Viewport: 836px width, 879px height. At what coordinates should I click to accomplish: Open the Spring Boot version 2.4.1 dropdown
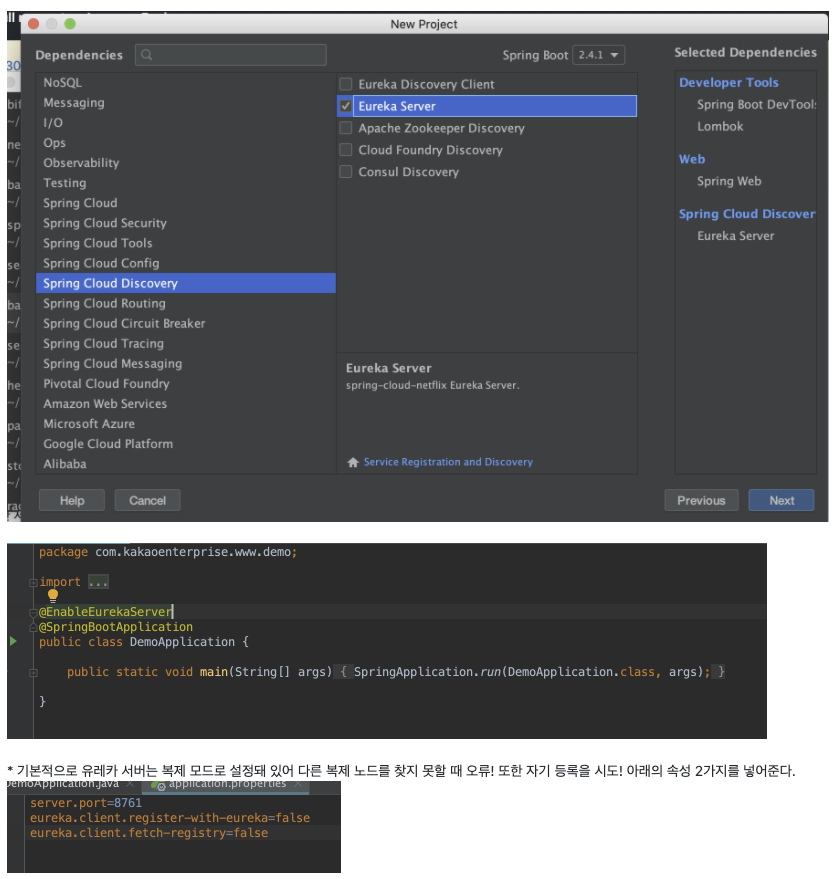click(x=598, y=55)
